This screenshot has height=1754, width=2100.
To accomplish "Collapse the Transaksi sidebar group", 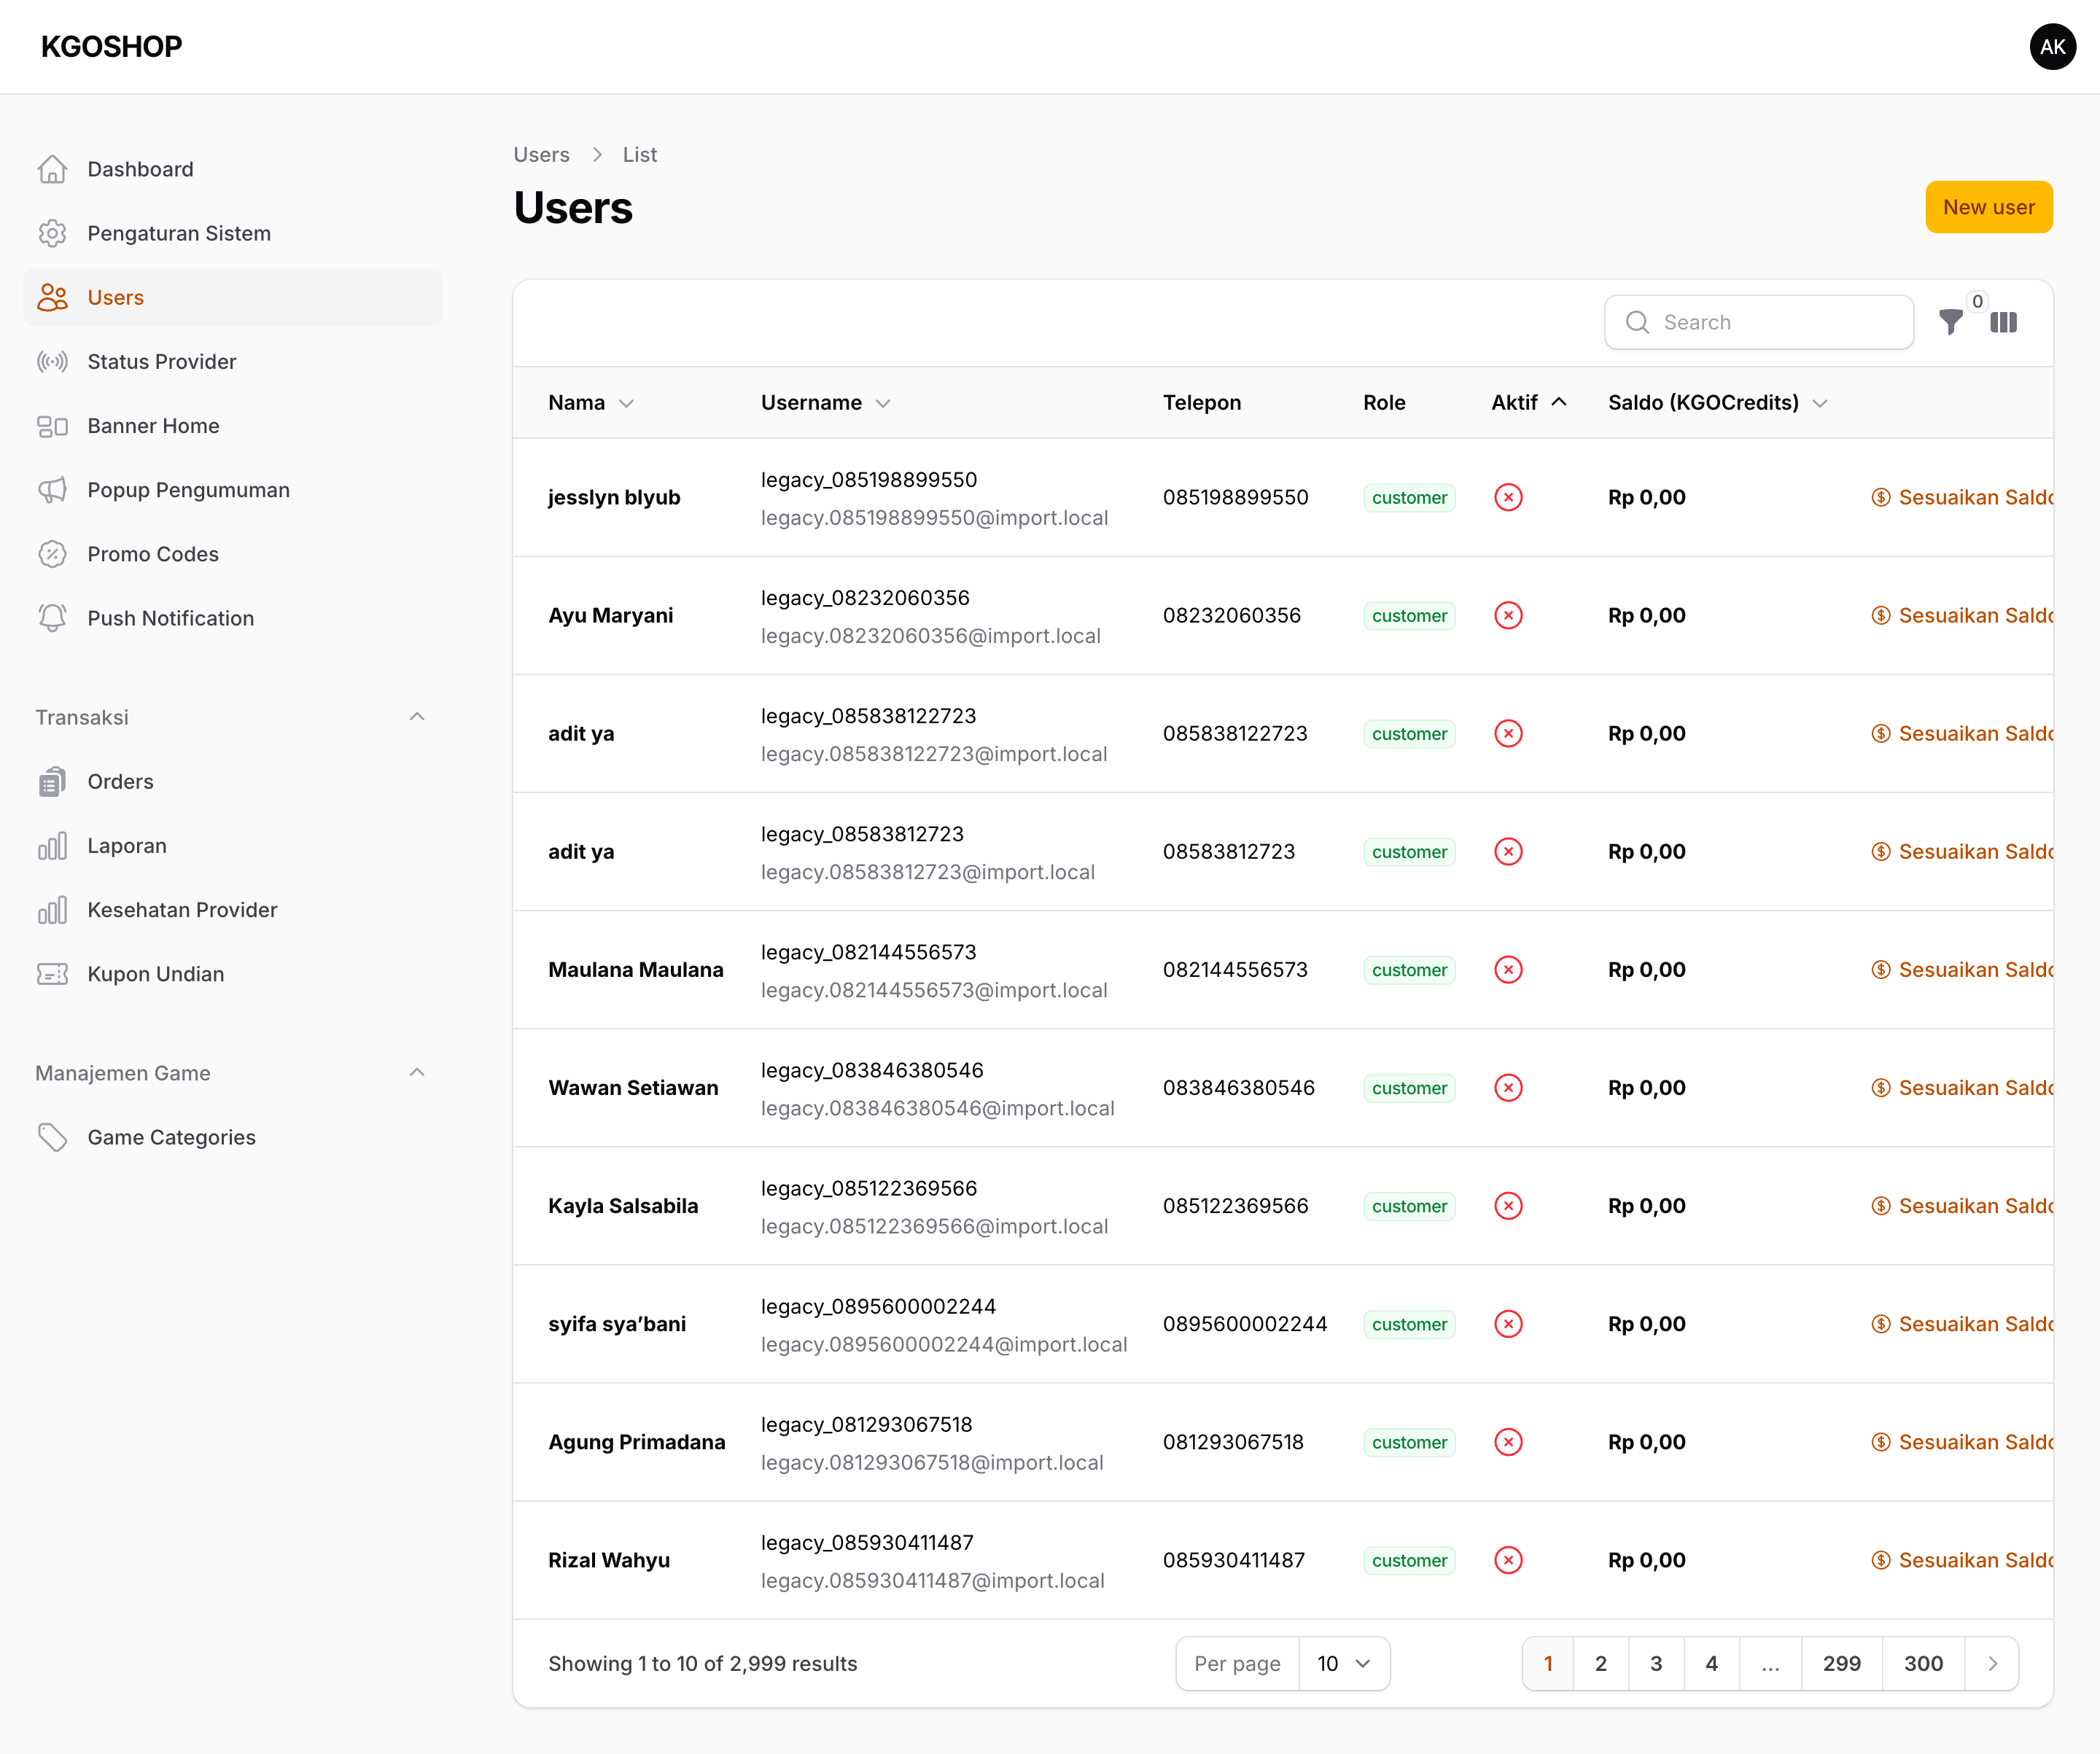I will pos(417,717).
